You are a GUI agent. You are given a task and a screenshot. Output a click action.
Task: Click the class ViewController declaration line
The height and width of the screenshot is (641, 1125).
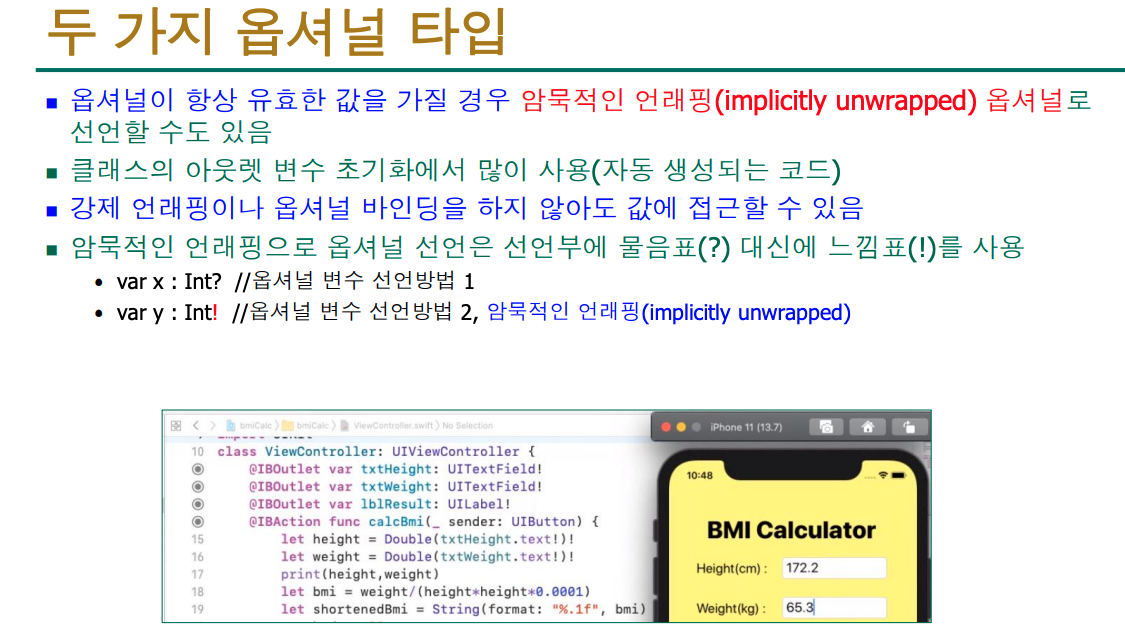[376, 451]
